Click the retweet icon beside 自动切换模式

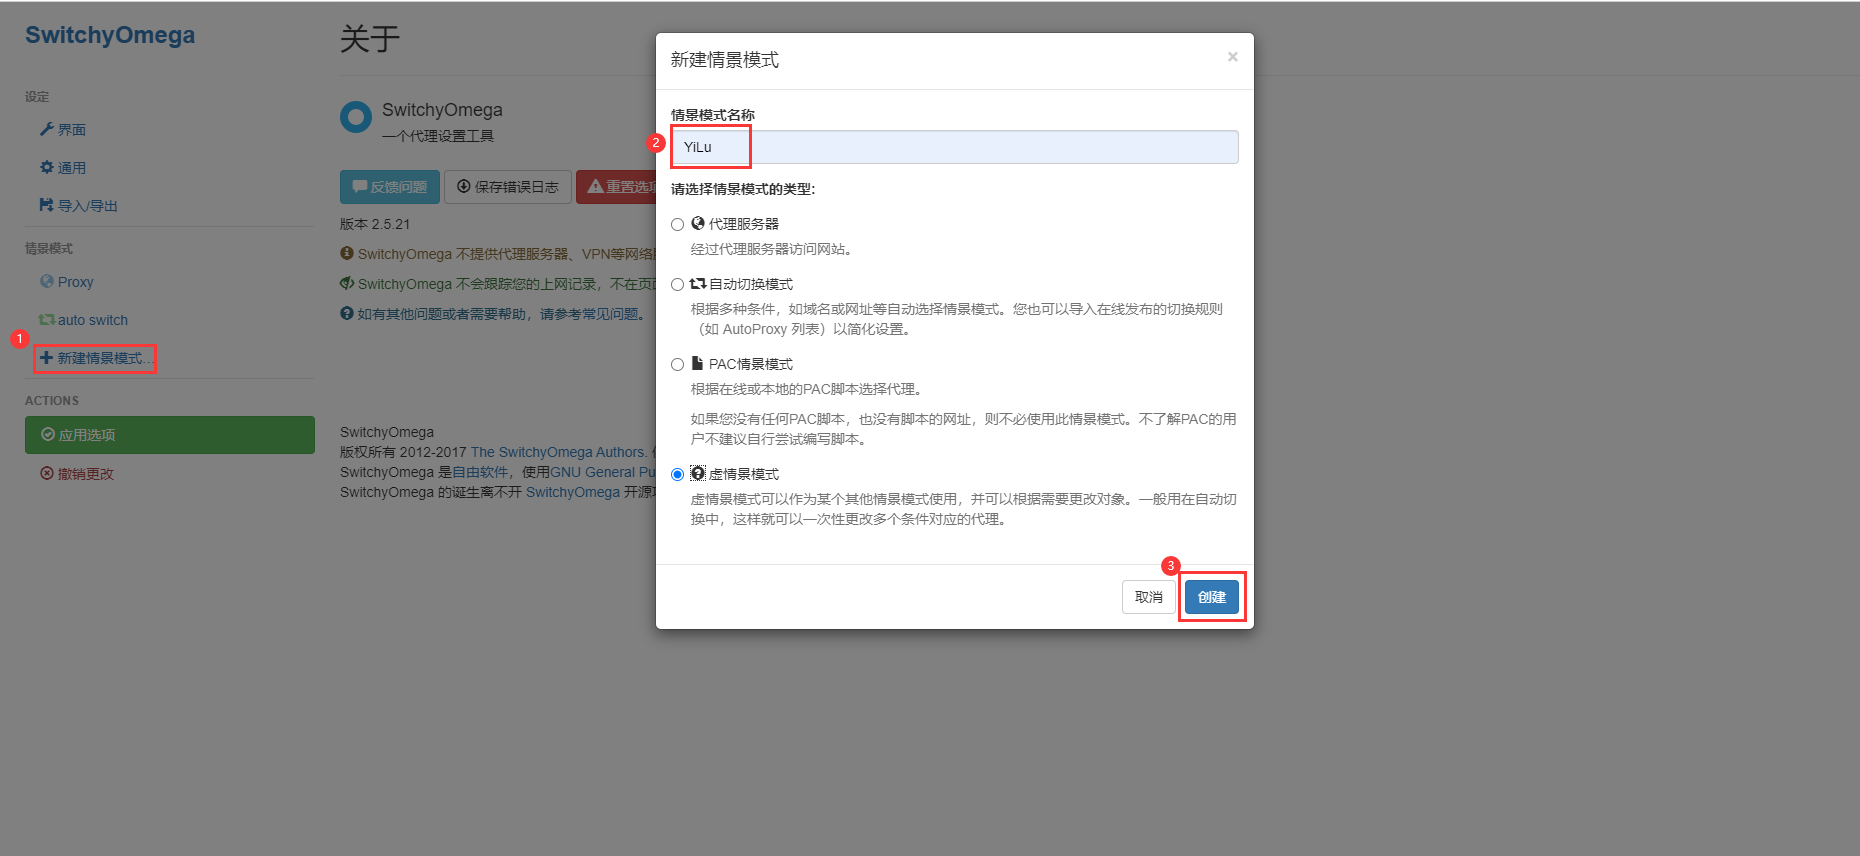click(x=697, y=283)
